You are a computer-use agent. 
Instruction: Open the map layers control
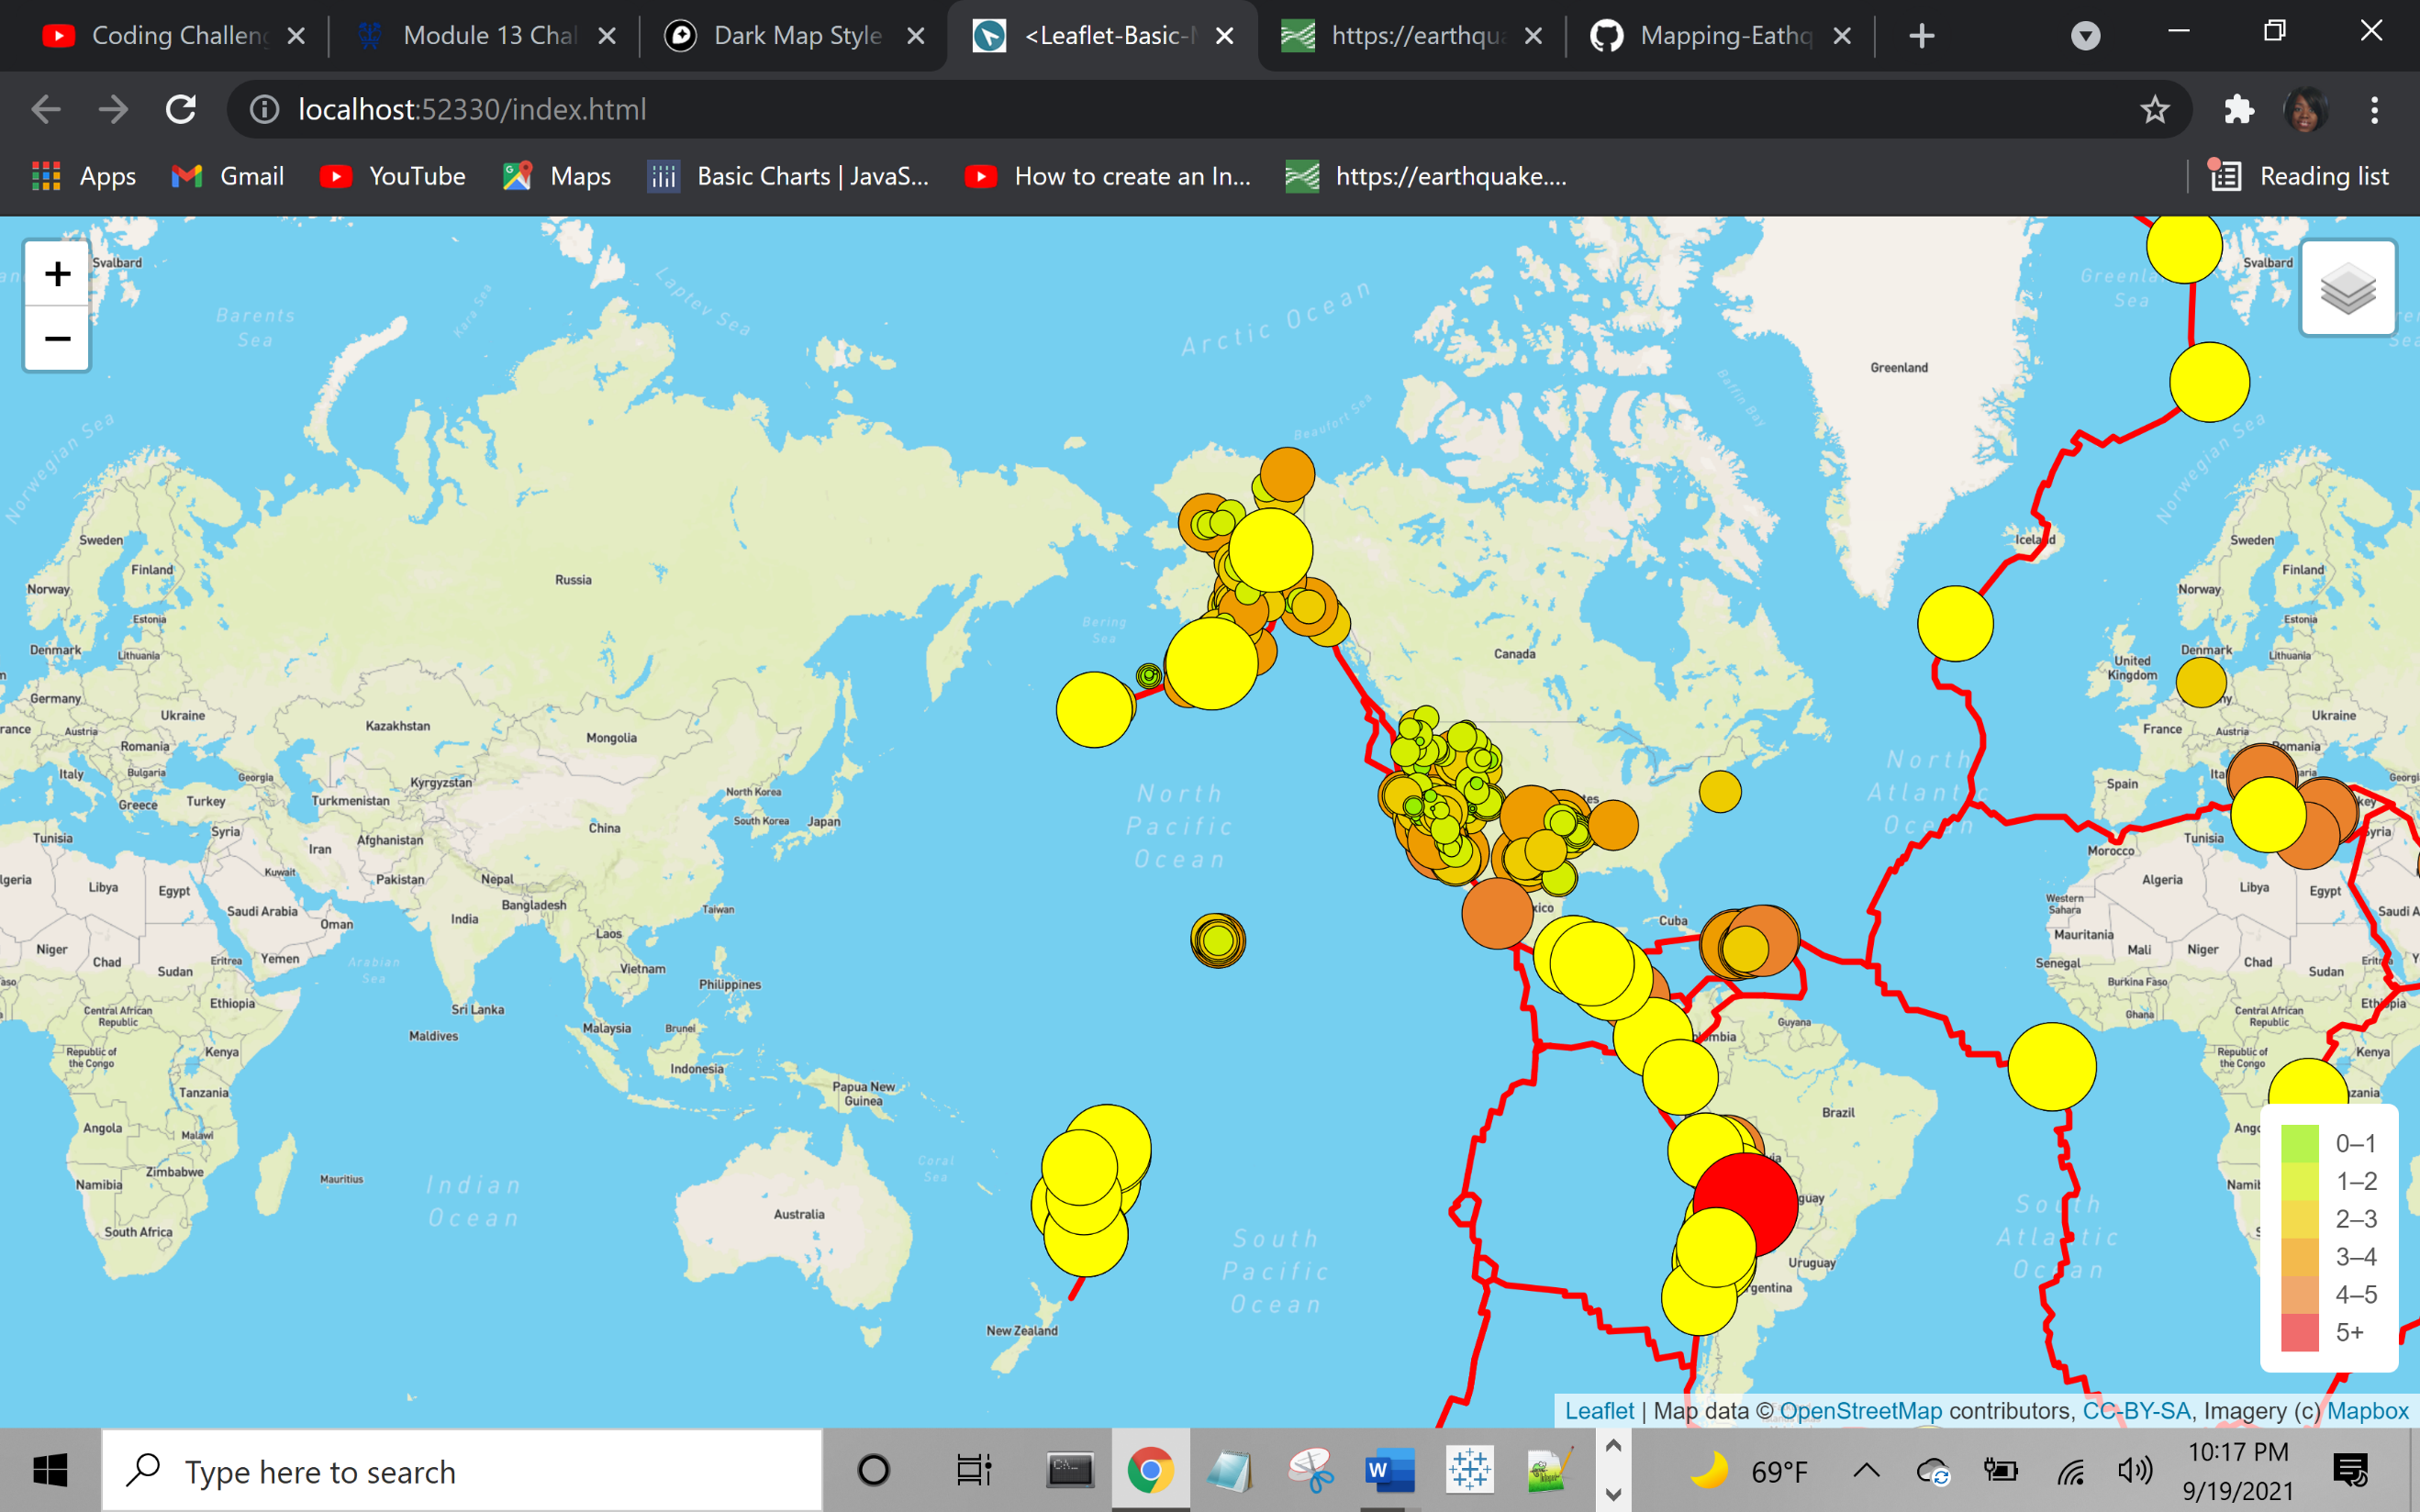(x=2348, y=288)
